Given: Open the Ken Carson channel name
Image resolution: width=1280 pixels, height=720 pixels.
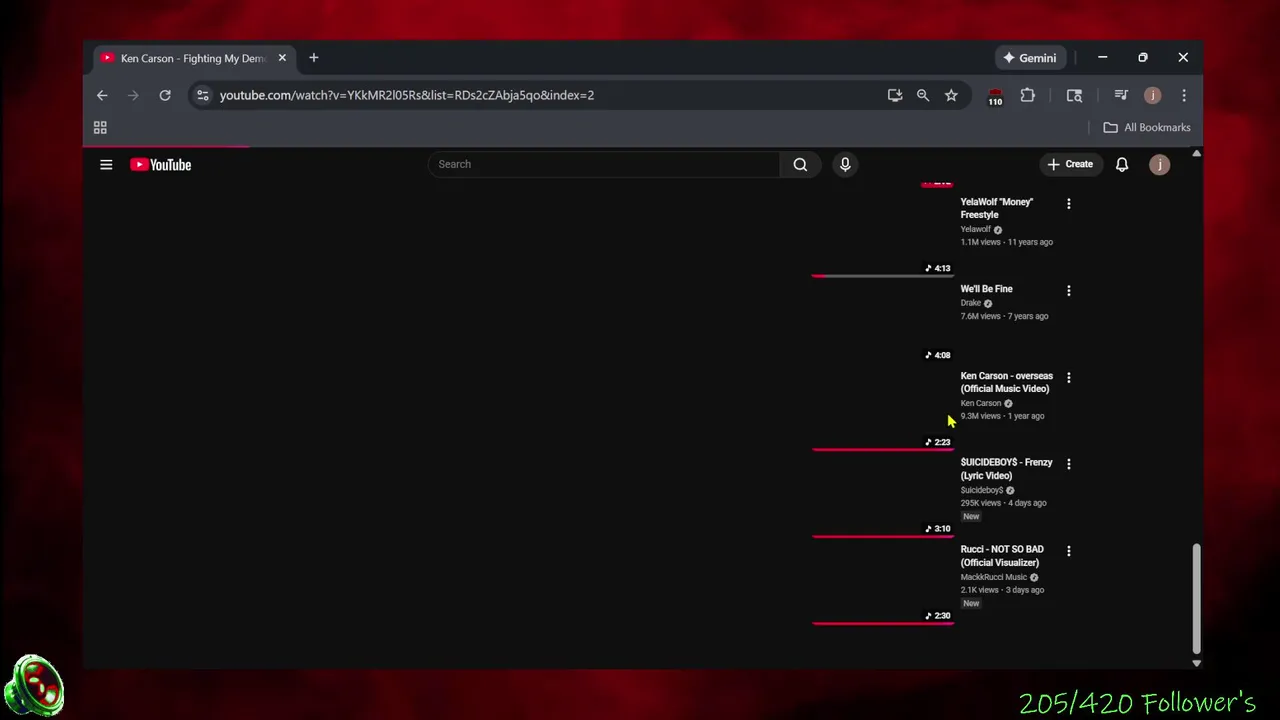Looking at the screenshot, I should [x=981, y=403].
